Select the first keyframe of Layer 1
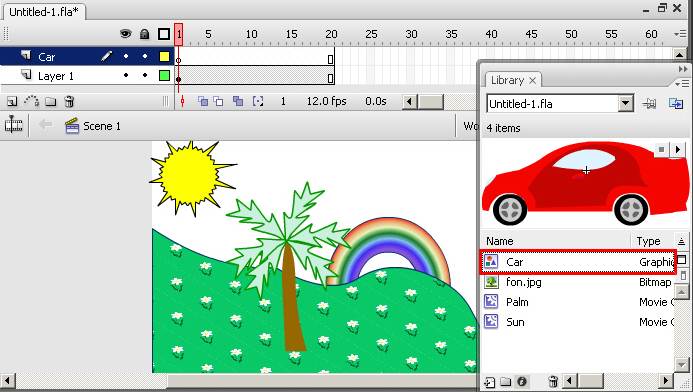This screenshot has width=693, height=392. (179, 79)
